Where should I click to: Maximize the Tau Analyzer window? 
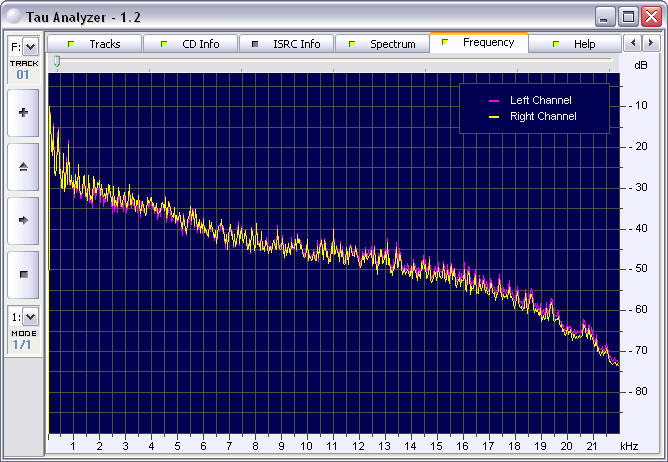click(628, 16)
